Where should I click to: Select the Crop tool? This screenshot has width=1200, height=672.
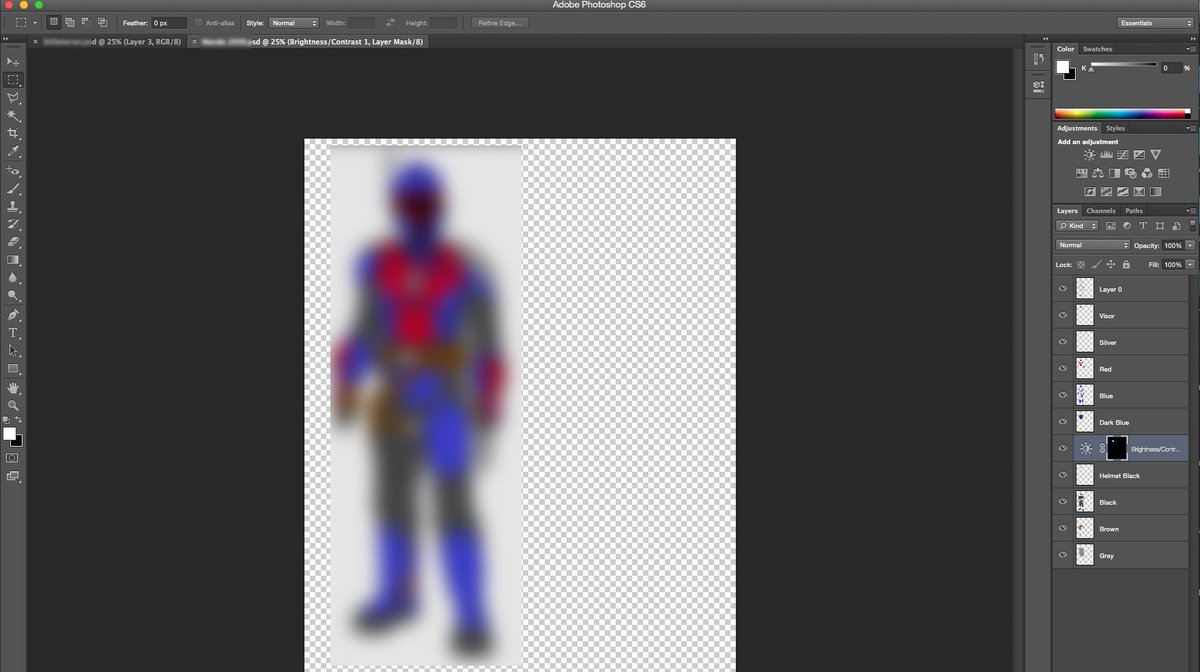tap(13, 133)
